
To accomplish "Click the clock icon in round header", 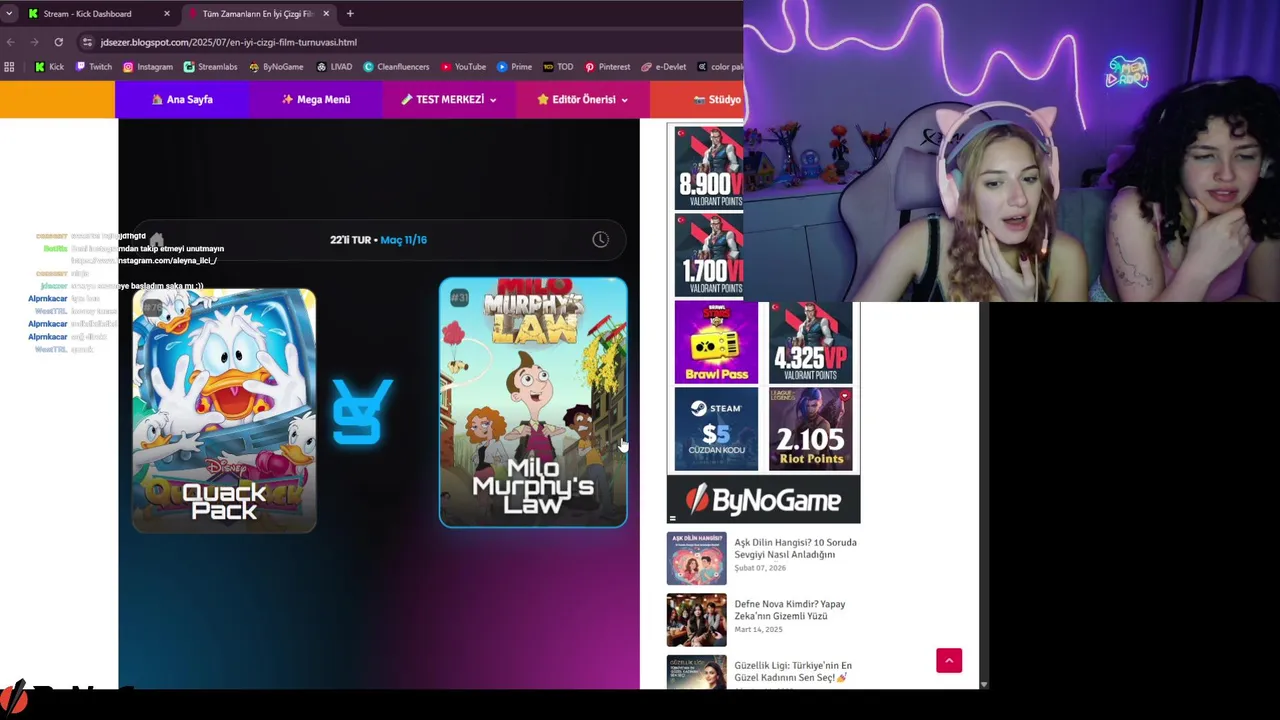I will tap(600, 240).
